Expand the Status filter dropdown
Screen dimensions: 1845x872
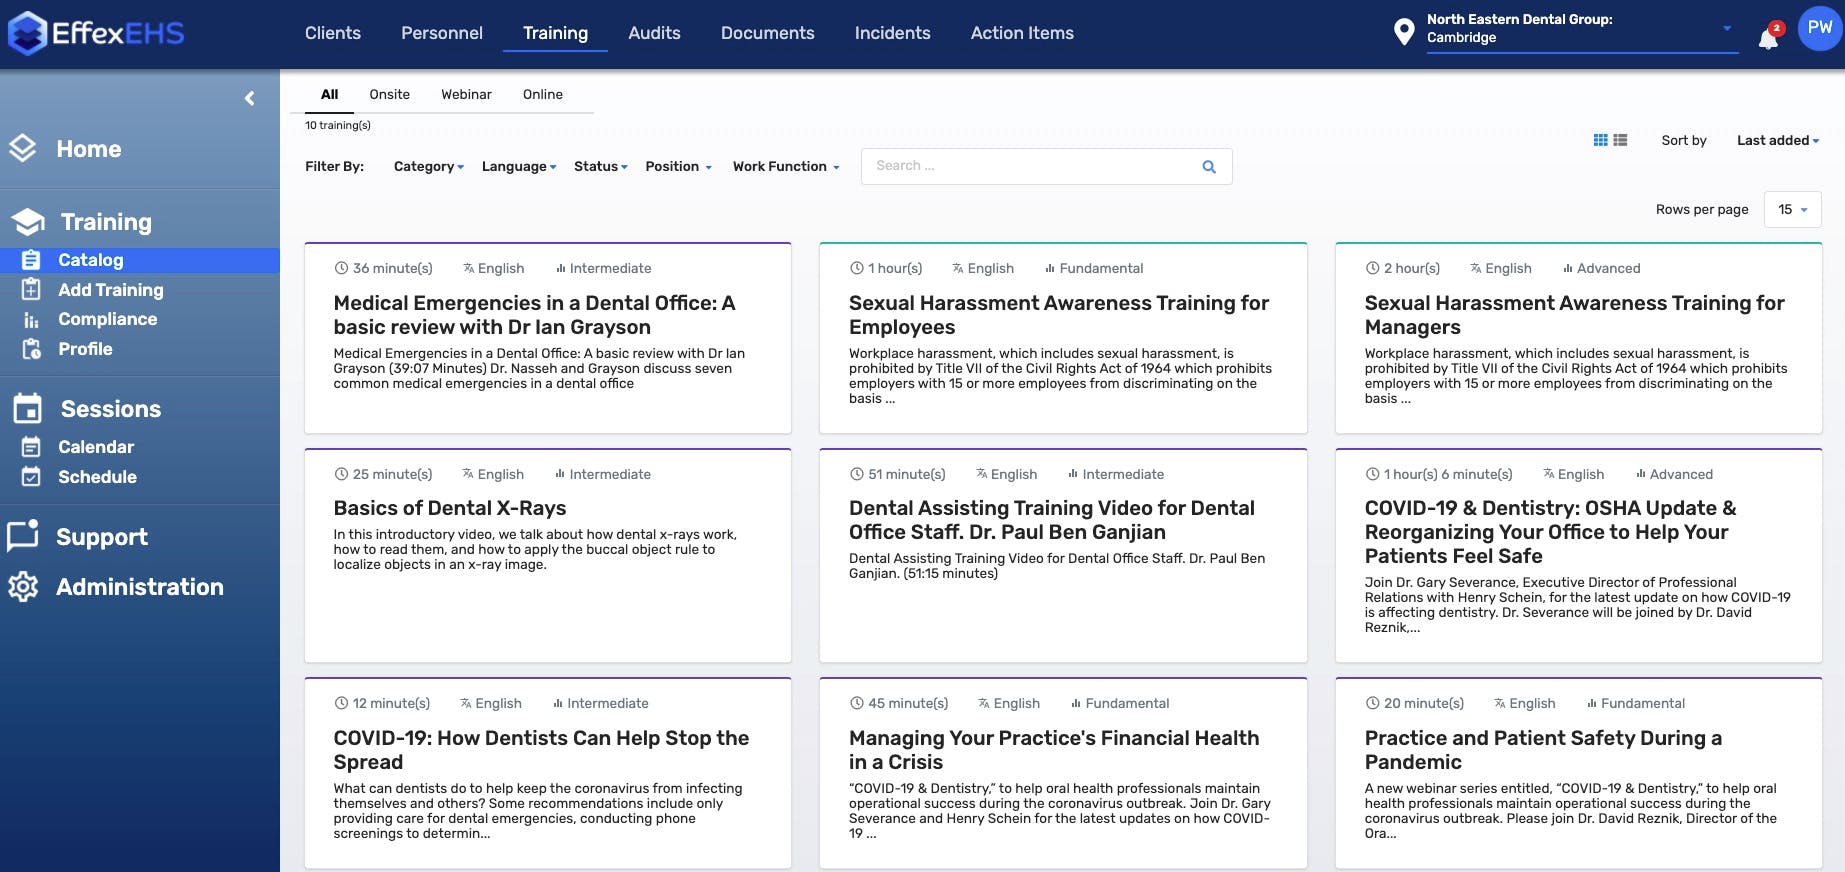click(x=600, y=167)
